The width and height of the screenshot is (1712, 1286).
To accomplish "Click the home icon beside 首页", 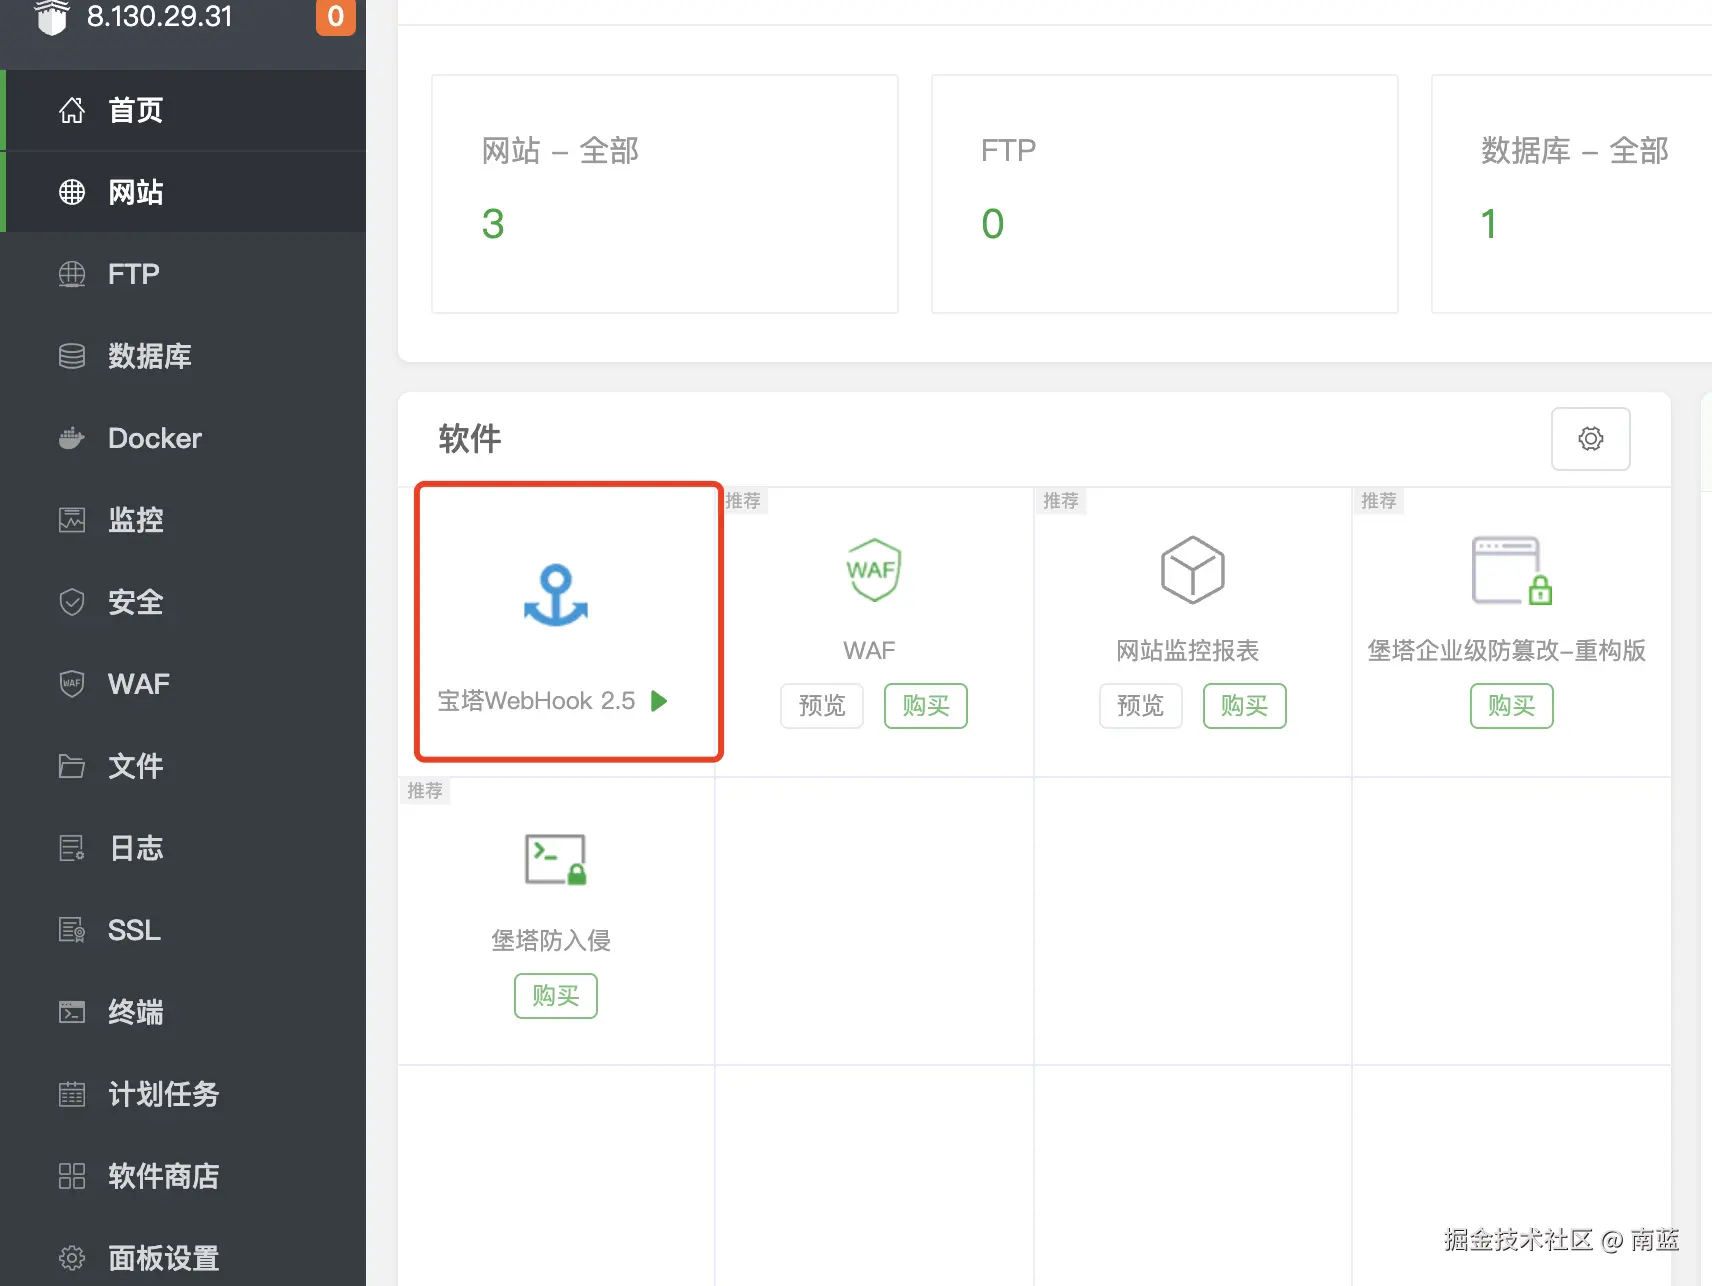I will click(72, 110).
